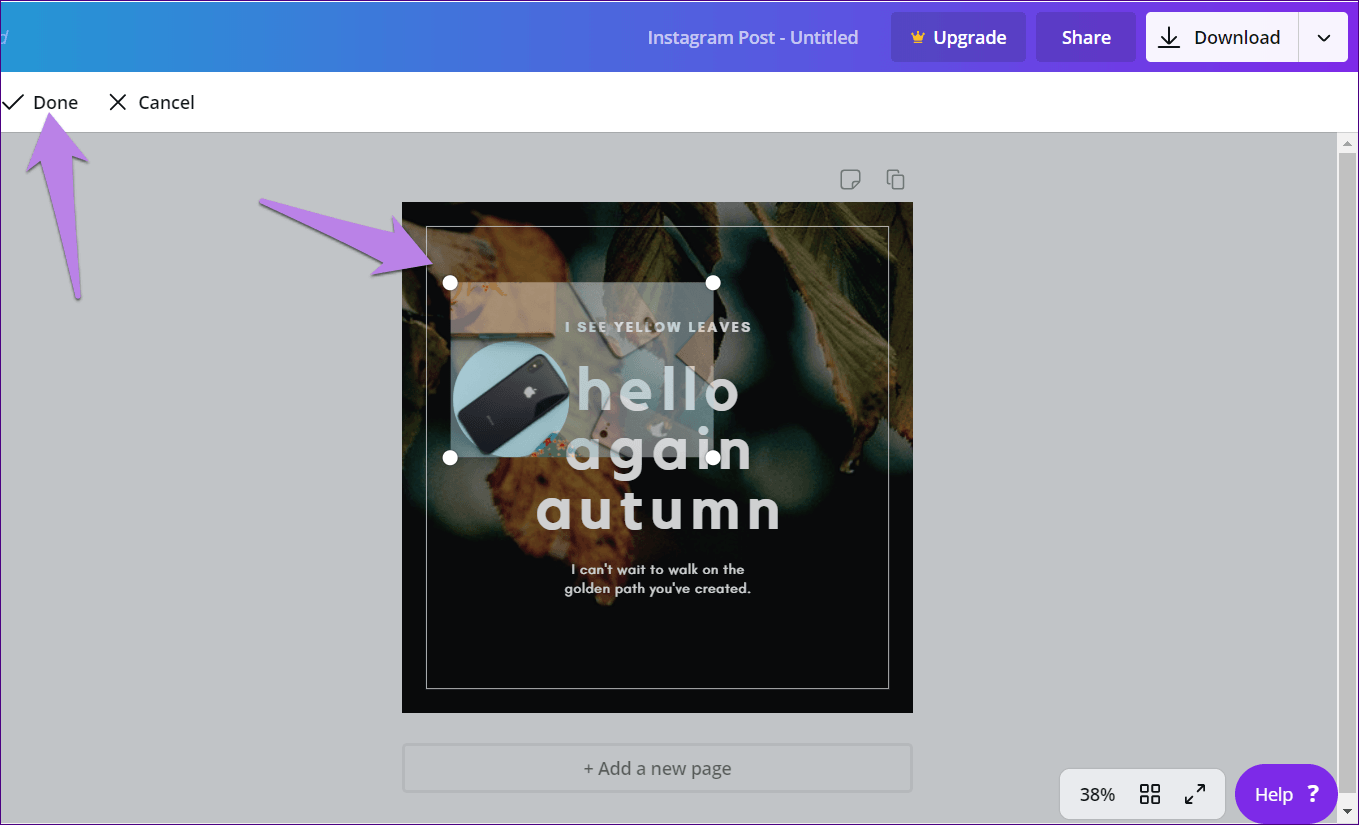Open the Upgrade option
The width and height of the screenshot is (1359, 825).
[958, 37]
